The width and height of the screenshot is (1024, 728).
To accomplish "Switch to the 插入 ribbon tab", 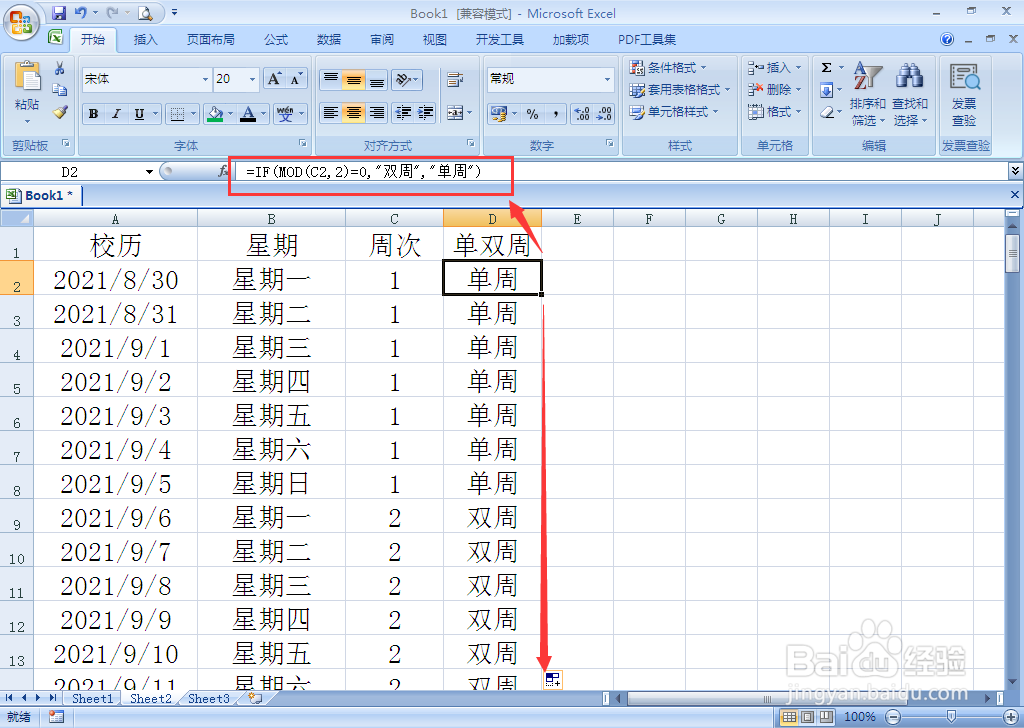I will pyautogui.click(x=146, y=40).
